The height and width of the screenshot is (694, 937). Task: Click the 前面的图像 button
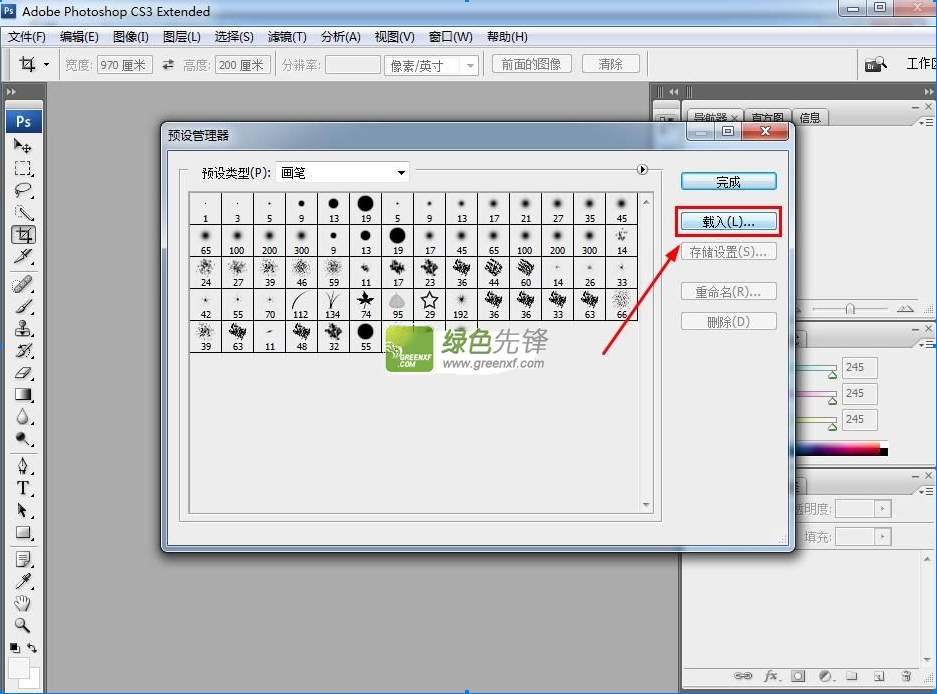(531, 64)
